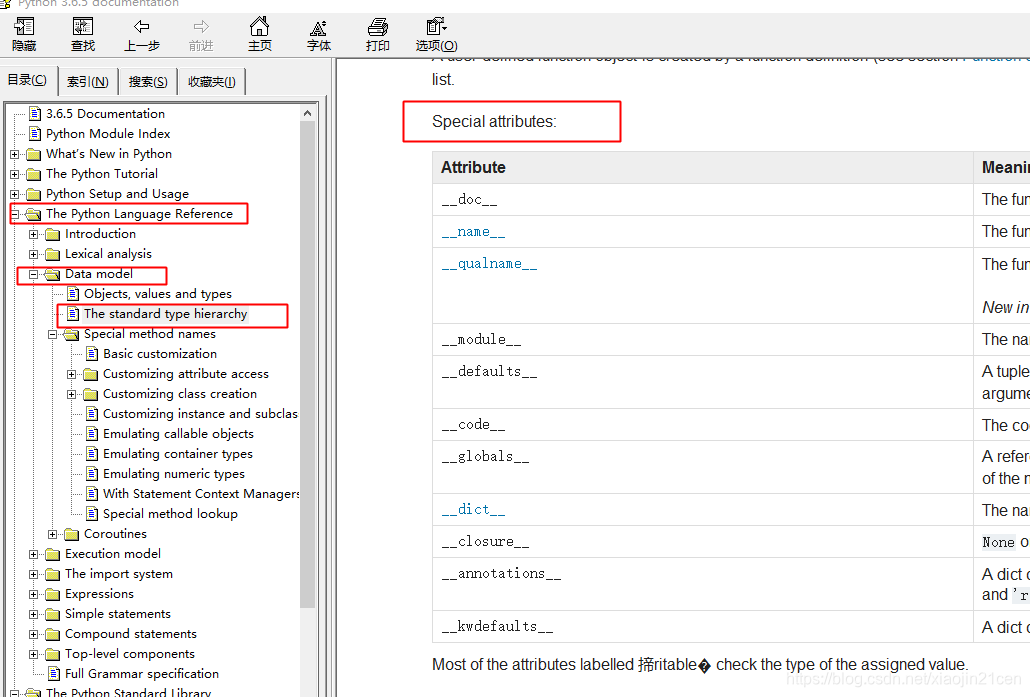Click The Python Tutorial folder icon
The image size is (1030, 697).
(x=34, y=175)
